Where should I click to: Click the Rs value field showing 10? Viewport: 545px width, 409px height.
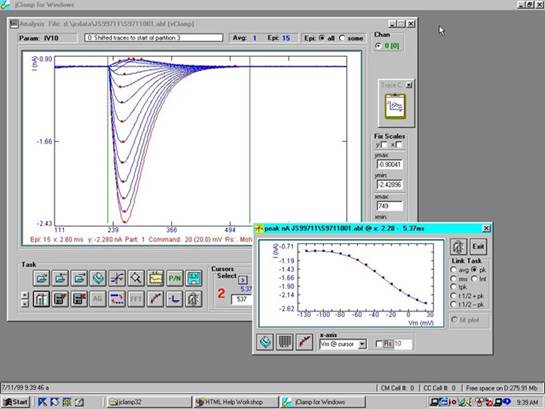pyautogui.click(x=403, y=344)
